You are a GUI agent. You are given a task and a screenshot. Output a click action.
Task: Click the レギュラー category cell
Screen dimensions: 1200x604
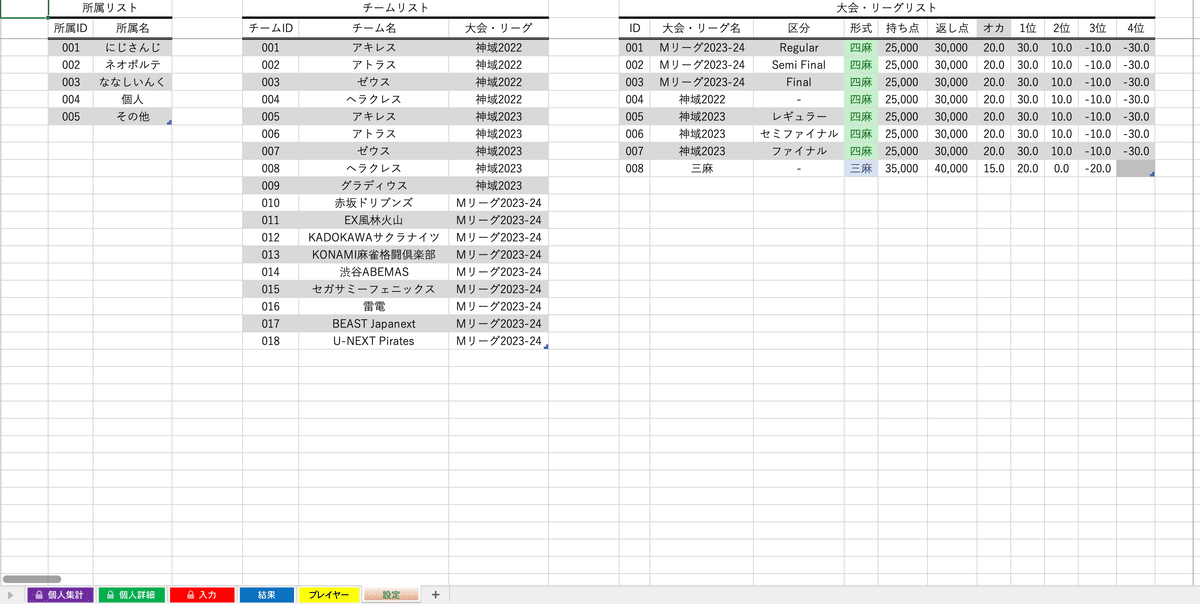(799, 116)
